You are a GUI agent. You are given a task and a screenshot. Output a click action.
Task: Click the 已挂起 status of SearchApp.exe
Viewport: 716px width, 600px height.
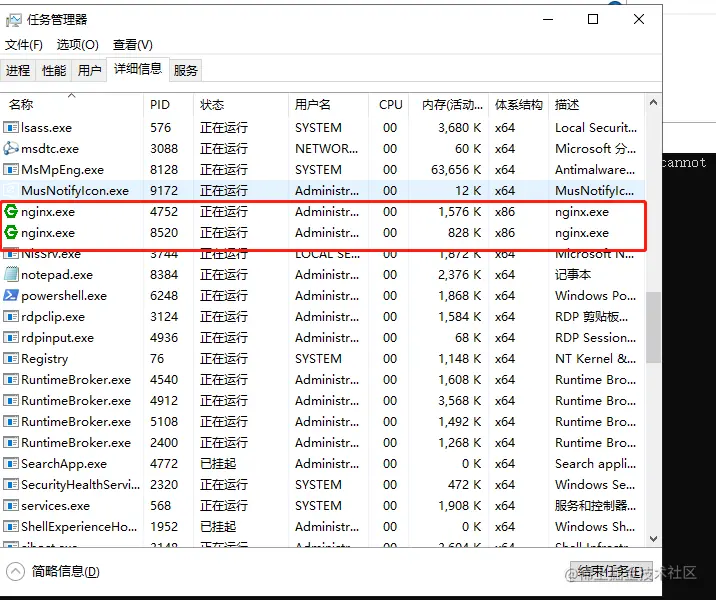click(x=218, y=463)
